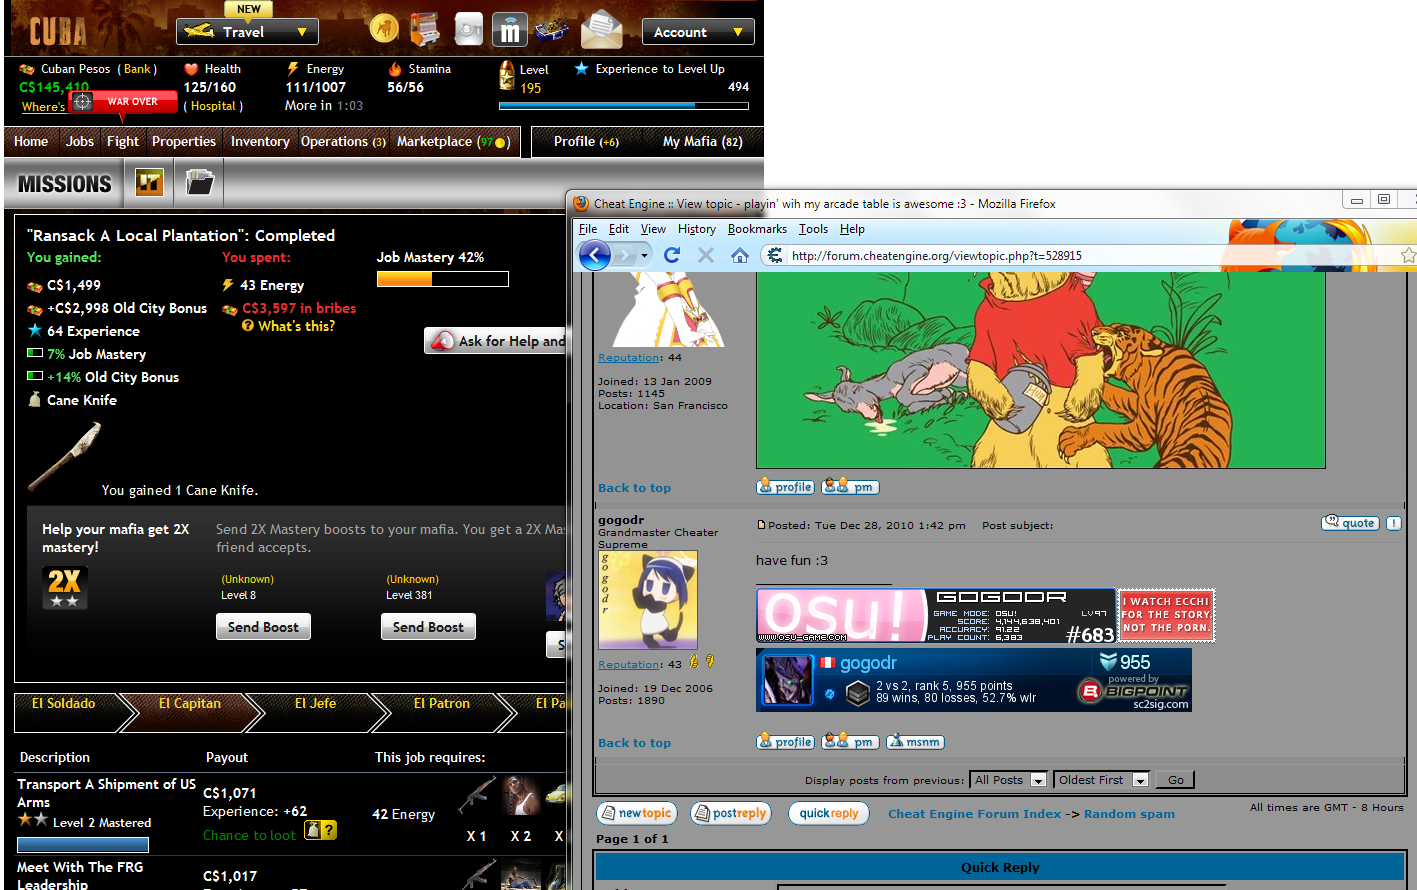
Task: Open the 'All Posts' dropdown in forum
Action: (1009, 780)
